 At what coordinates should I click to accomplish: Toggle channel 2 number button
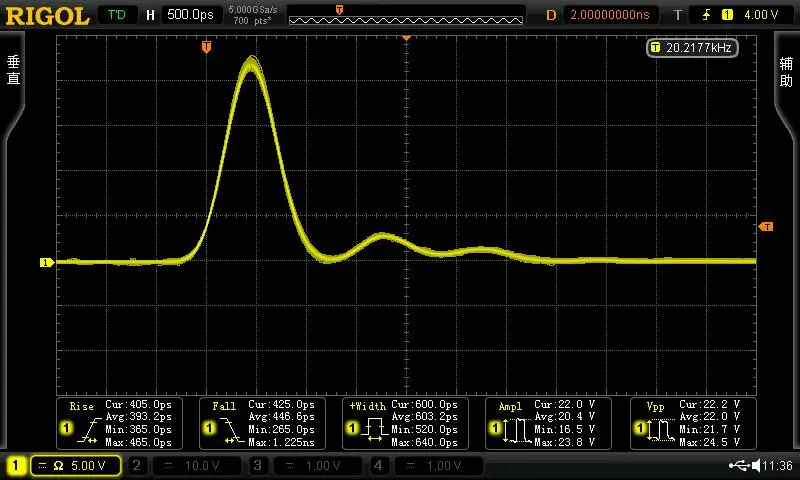pos(136,465)
